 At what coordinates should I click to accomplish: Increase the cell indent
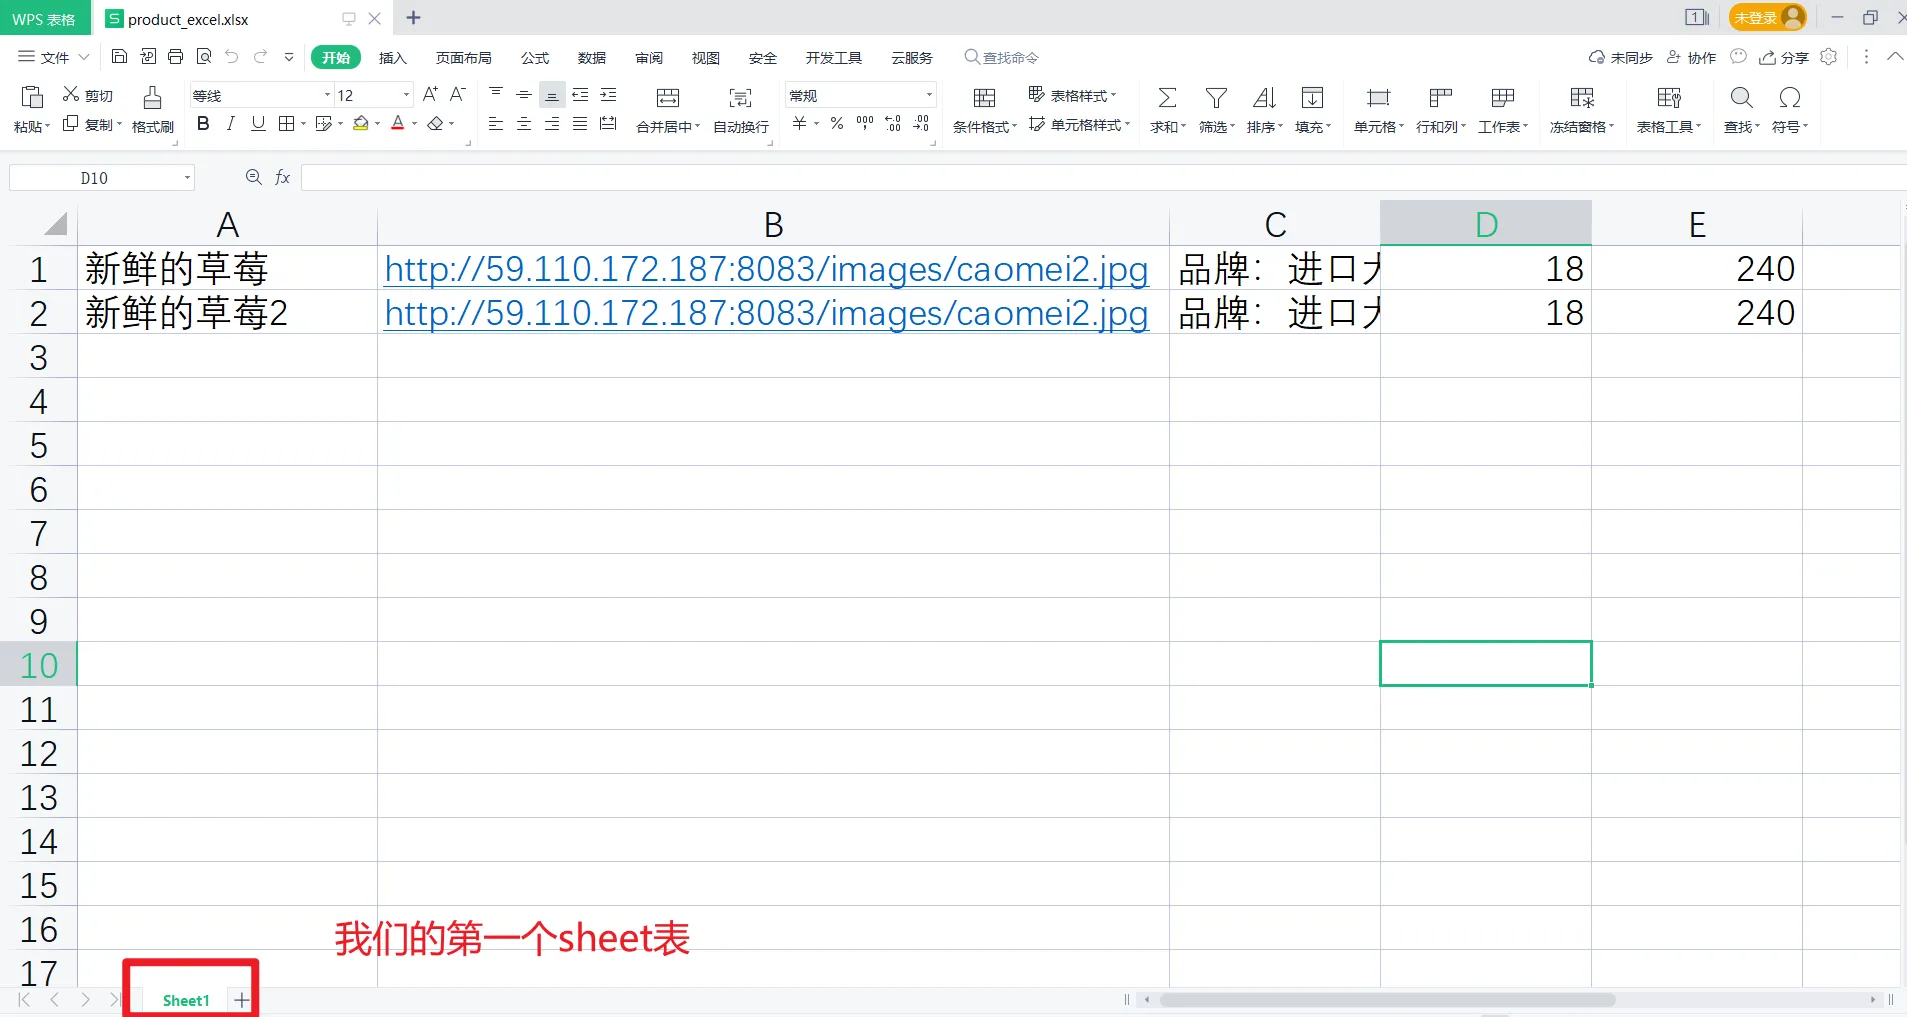point(608,94)
